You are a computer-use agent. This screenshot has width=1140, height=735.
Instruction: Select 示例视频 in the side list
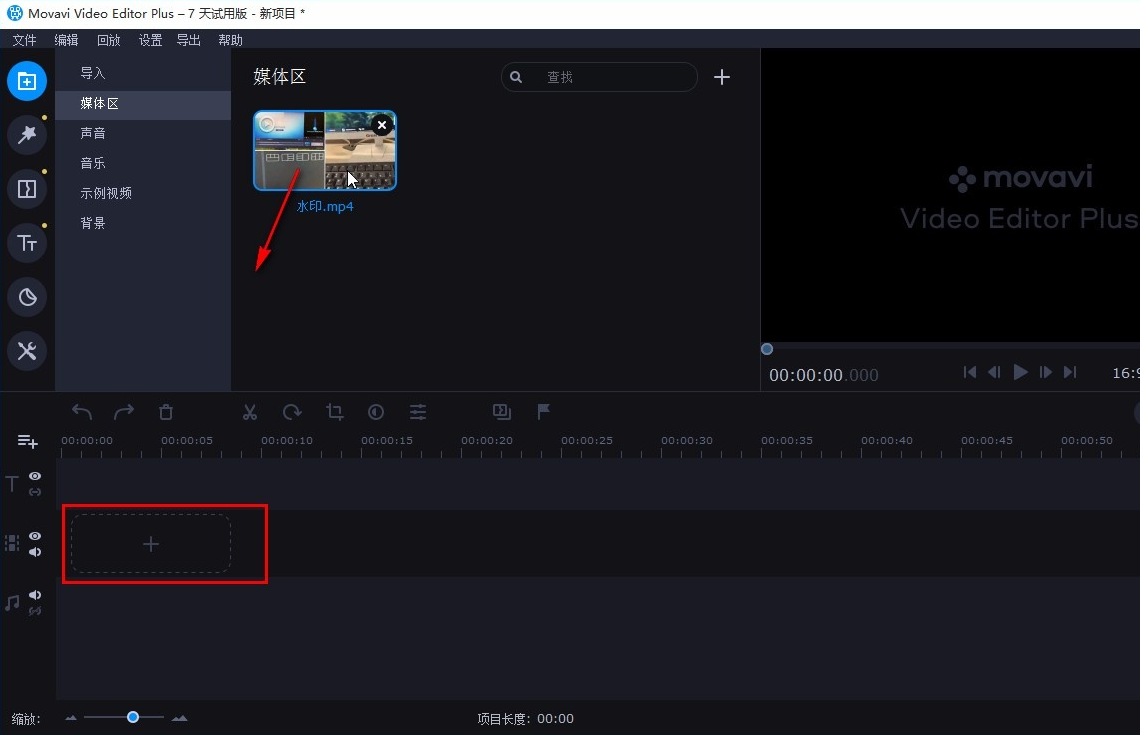pyautogui.click(x=143, y=193)
